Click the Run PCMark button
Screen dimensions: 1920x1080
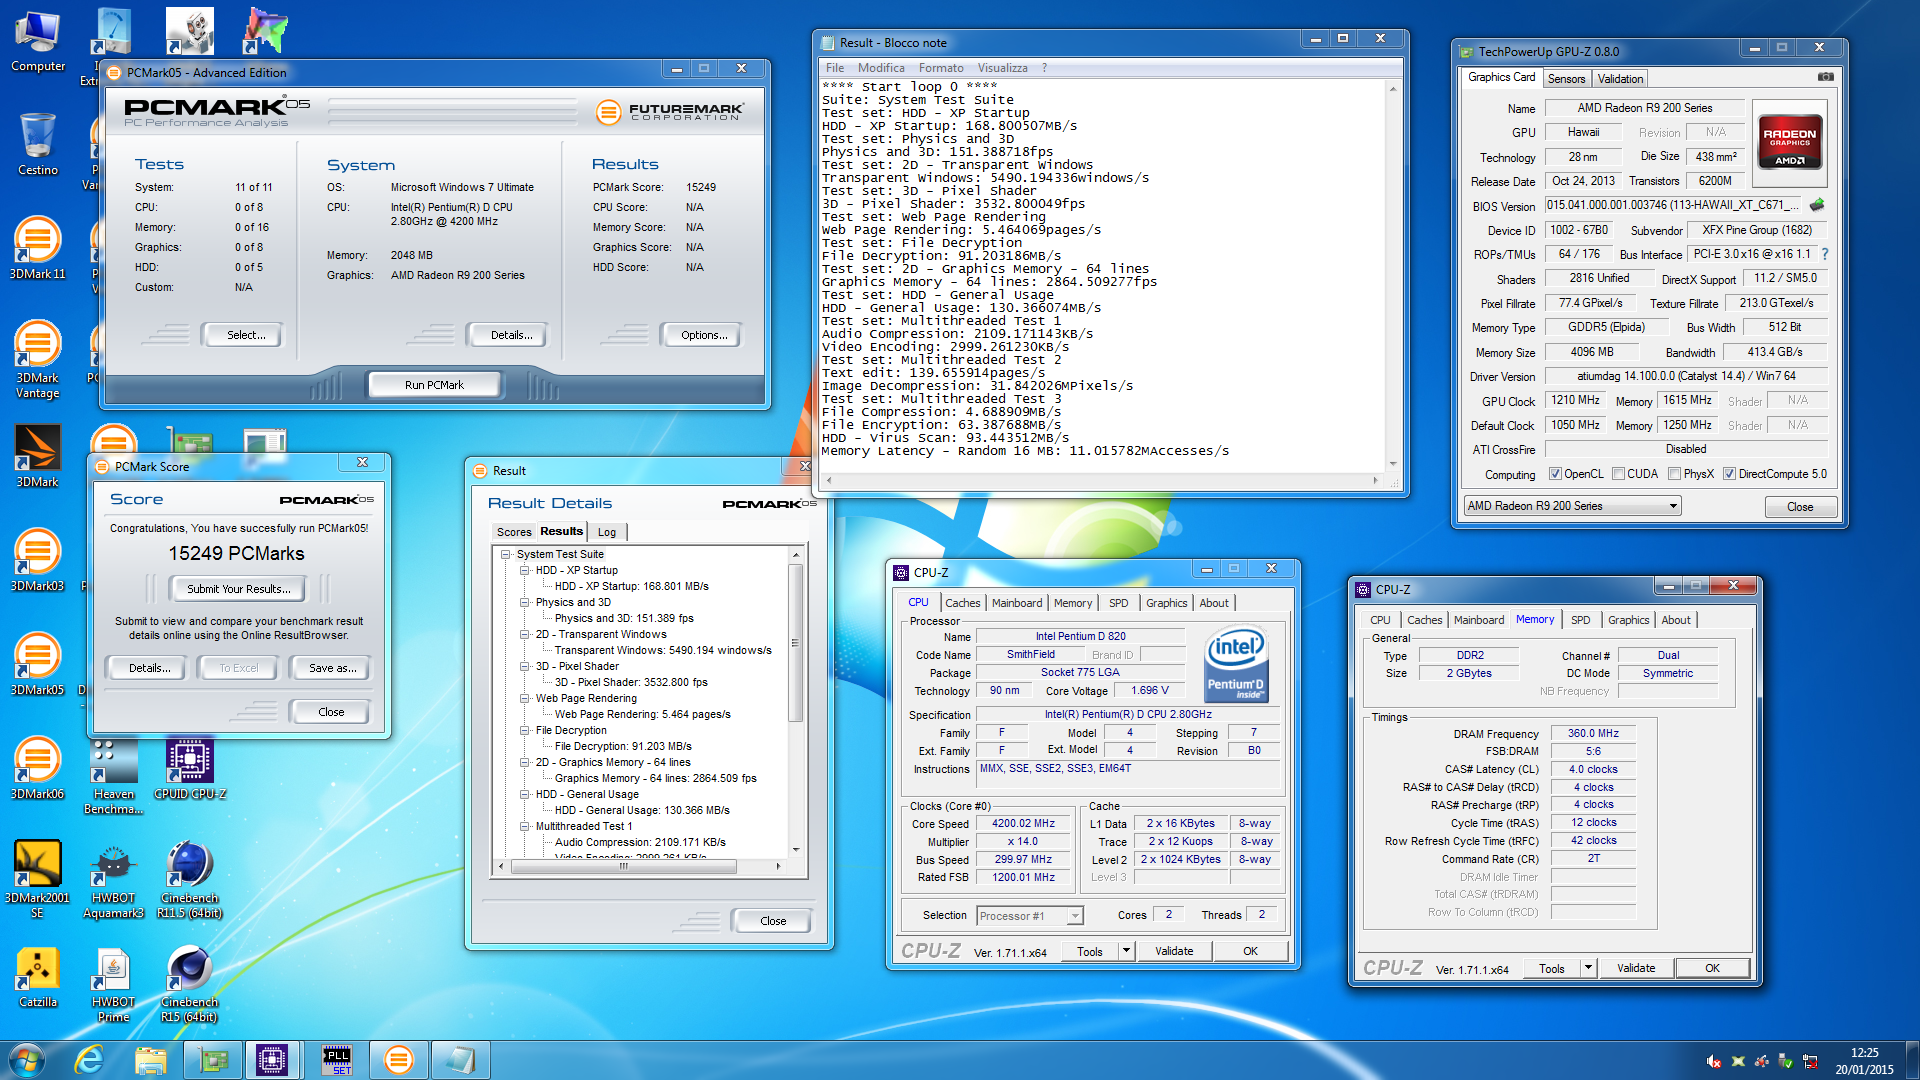[x=434, y=385]
